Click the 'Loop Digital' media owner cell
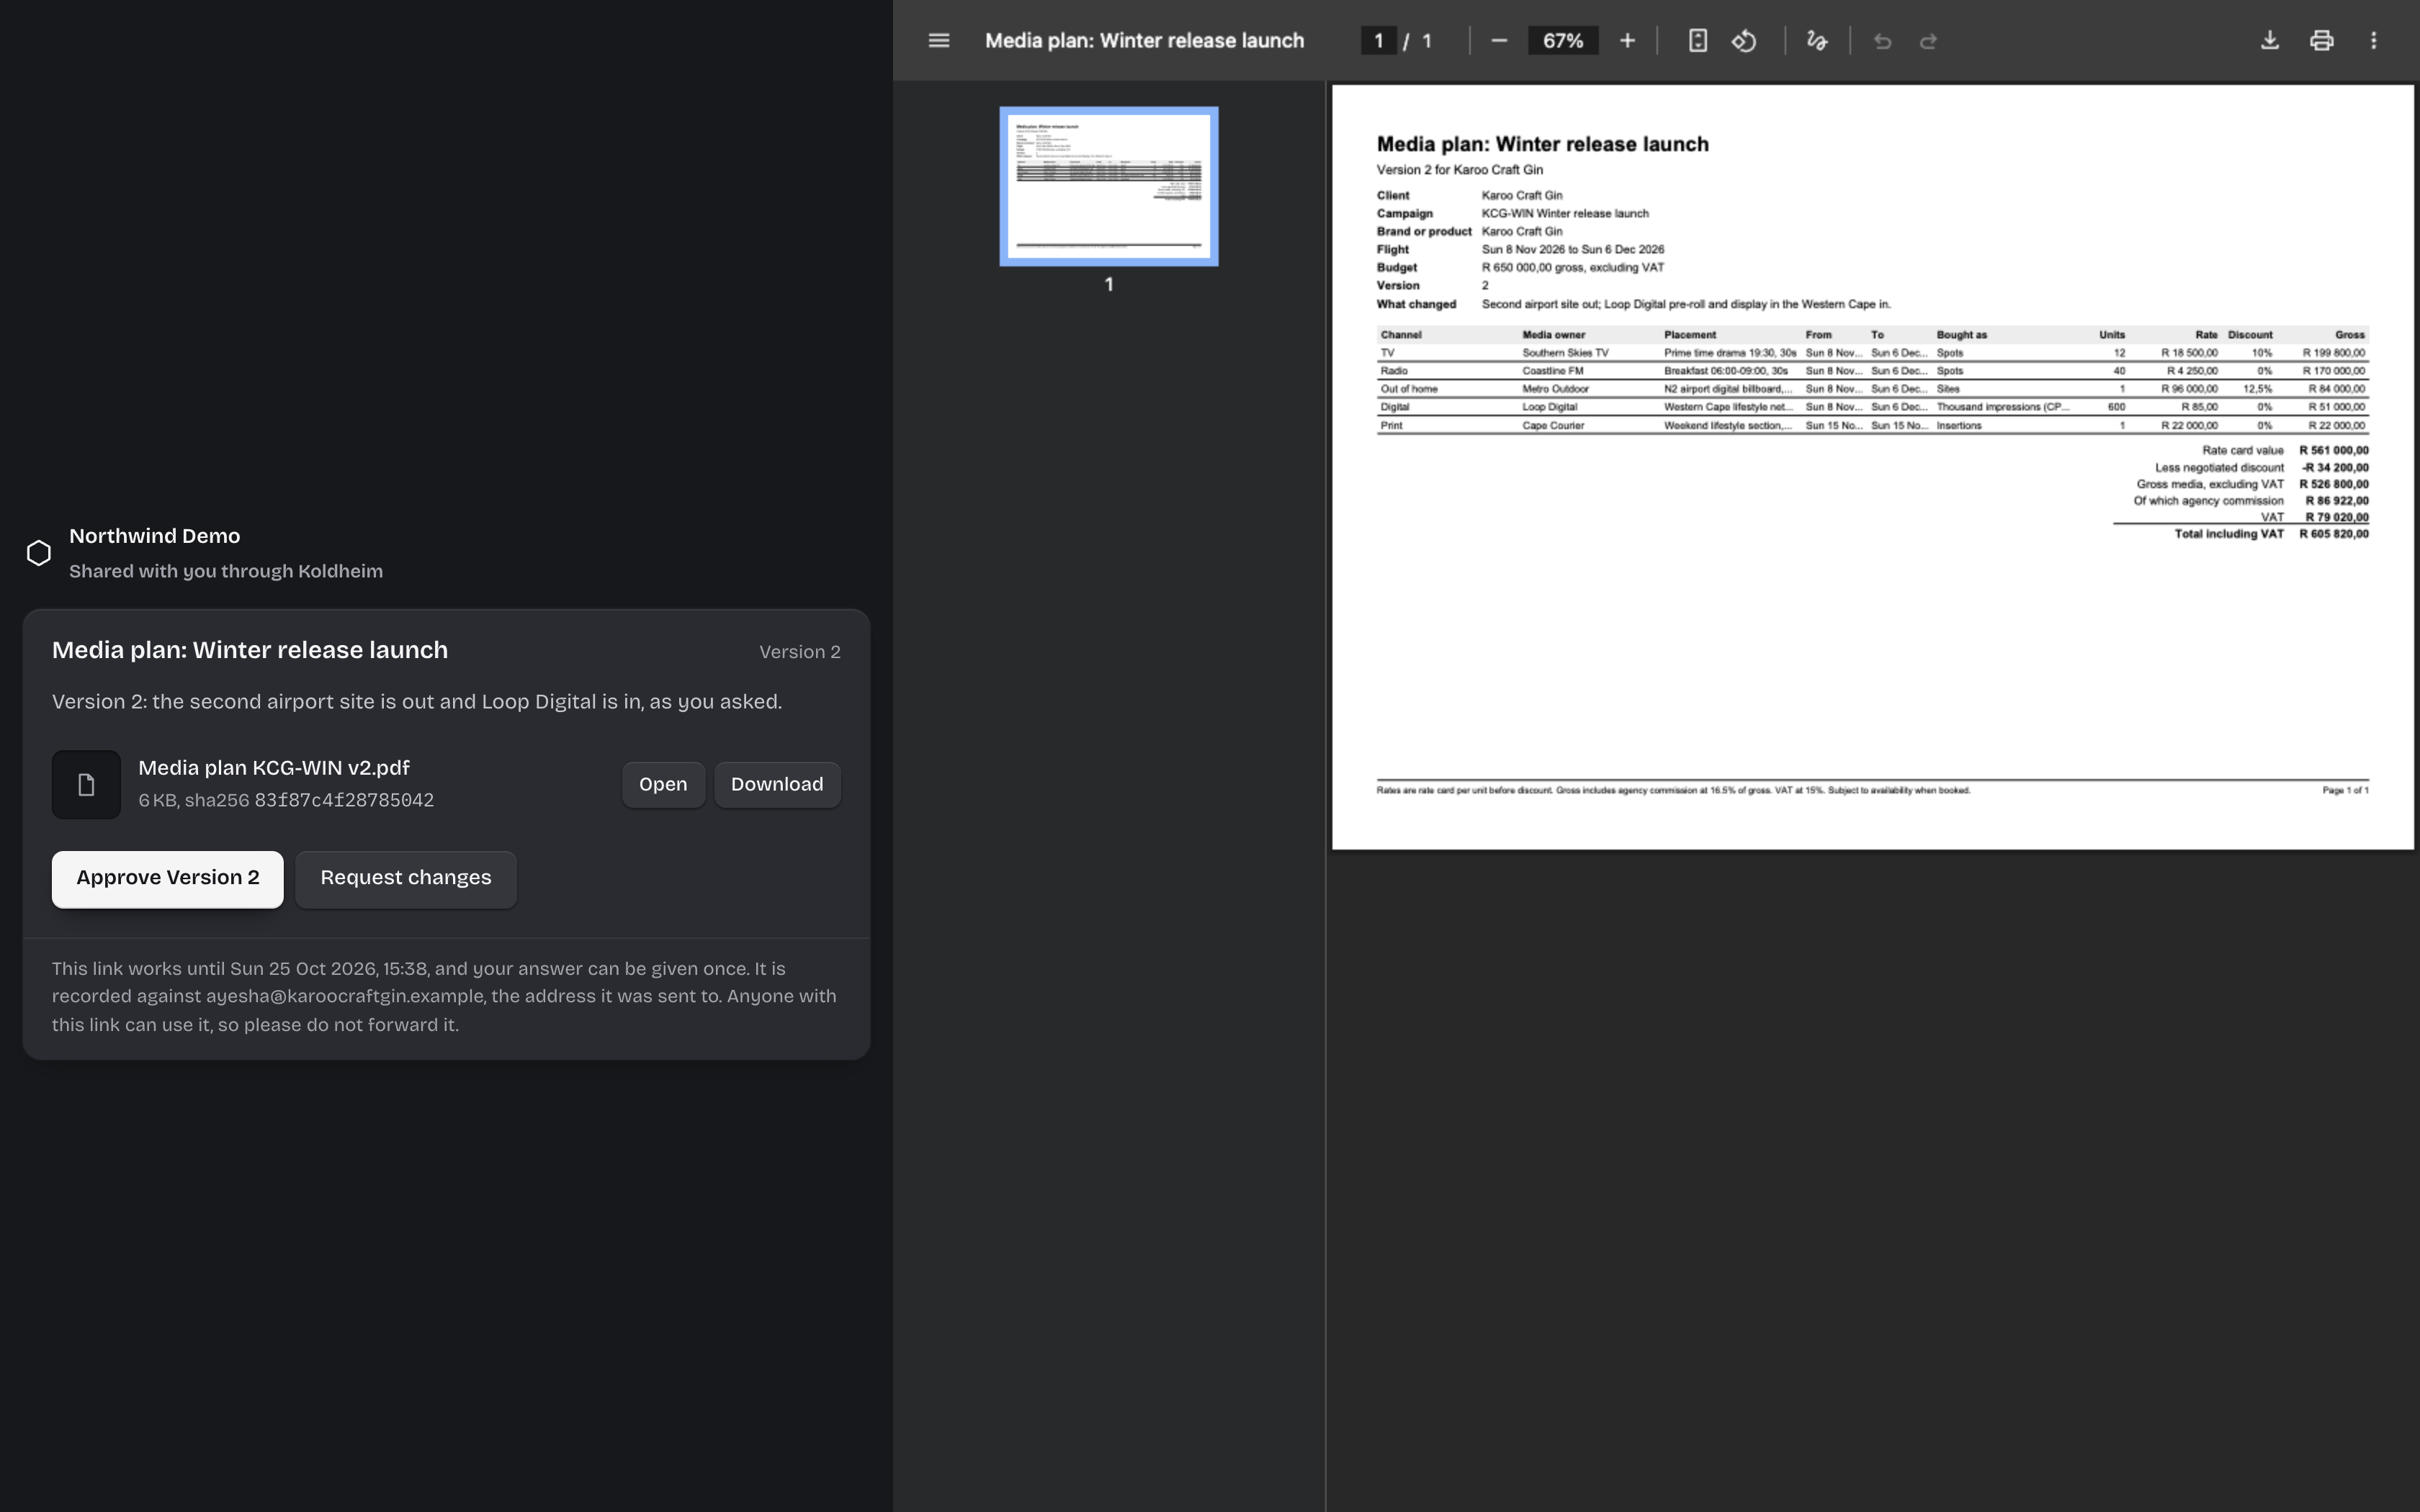 pos(1549,407)
